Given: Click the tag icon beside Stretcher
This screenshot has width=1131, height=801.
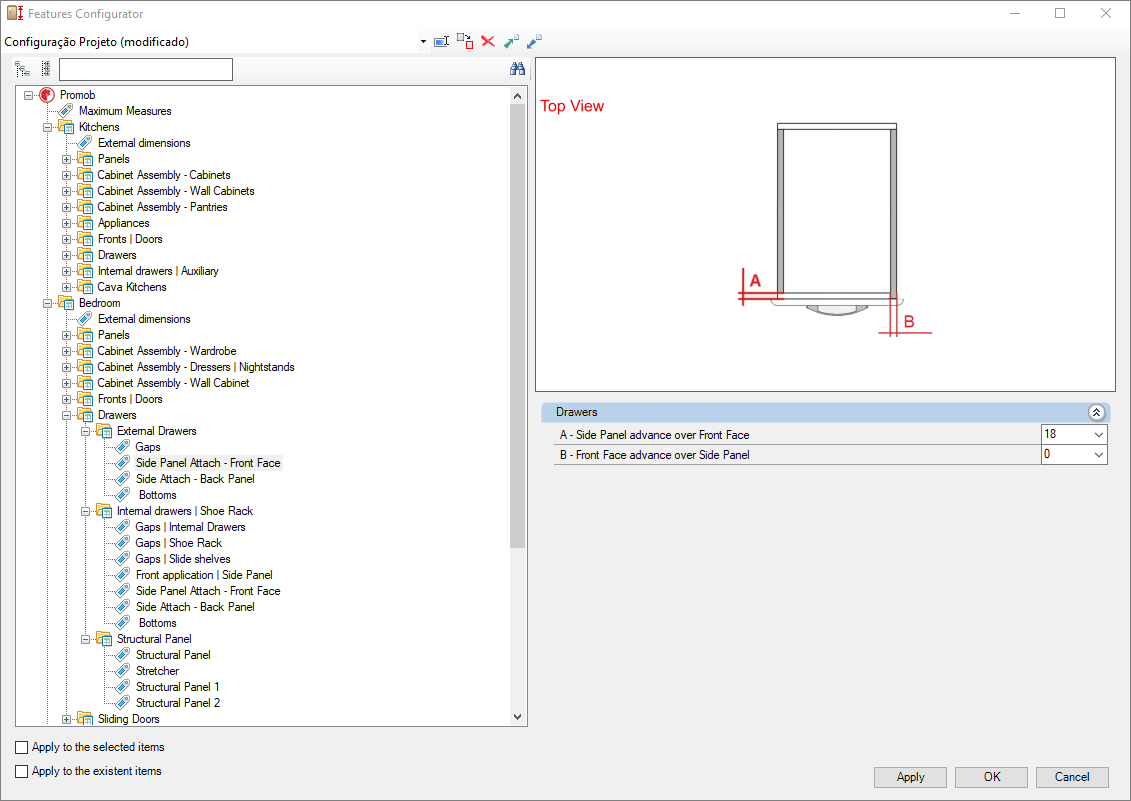Looking at the screenshot, I should [x=123, y=671].
